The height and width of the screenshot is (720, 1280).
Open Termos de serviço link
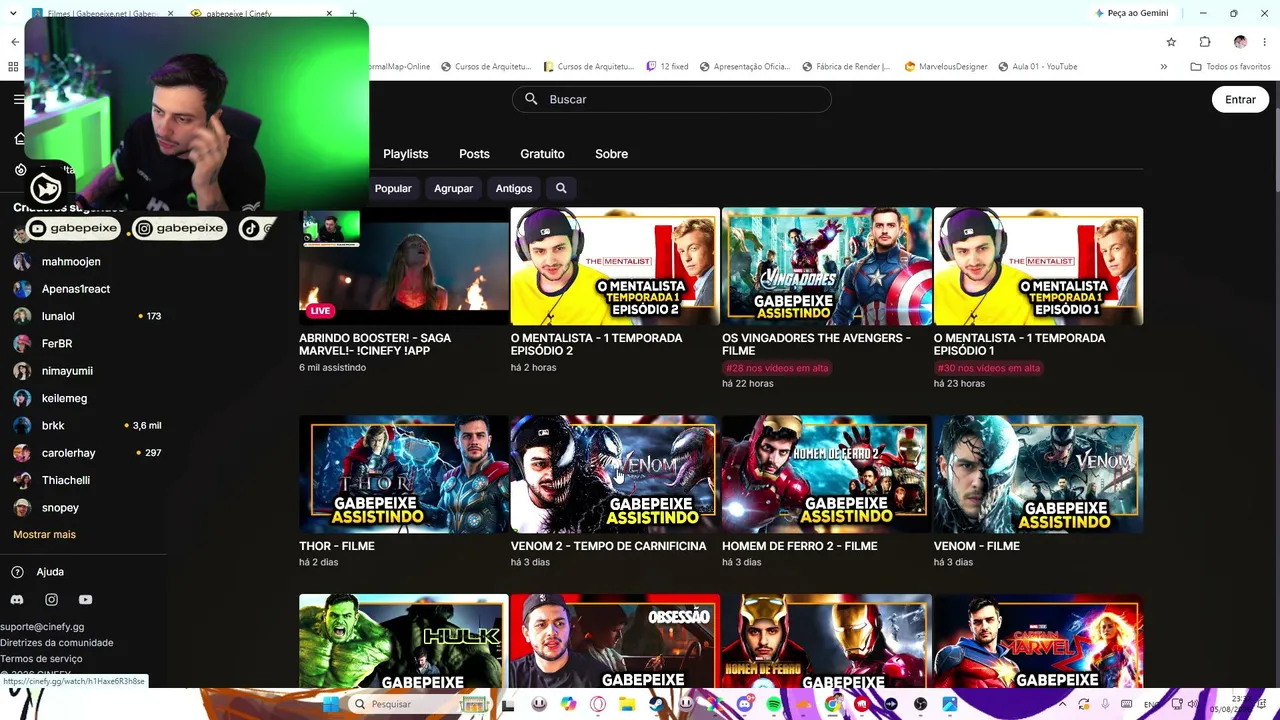click(x=41, y=659)
